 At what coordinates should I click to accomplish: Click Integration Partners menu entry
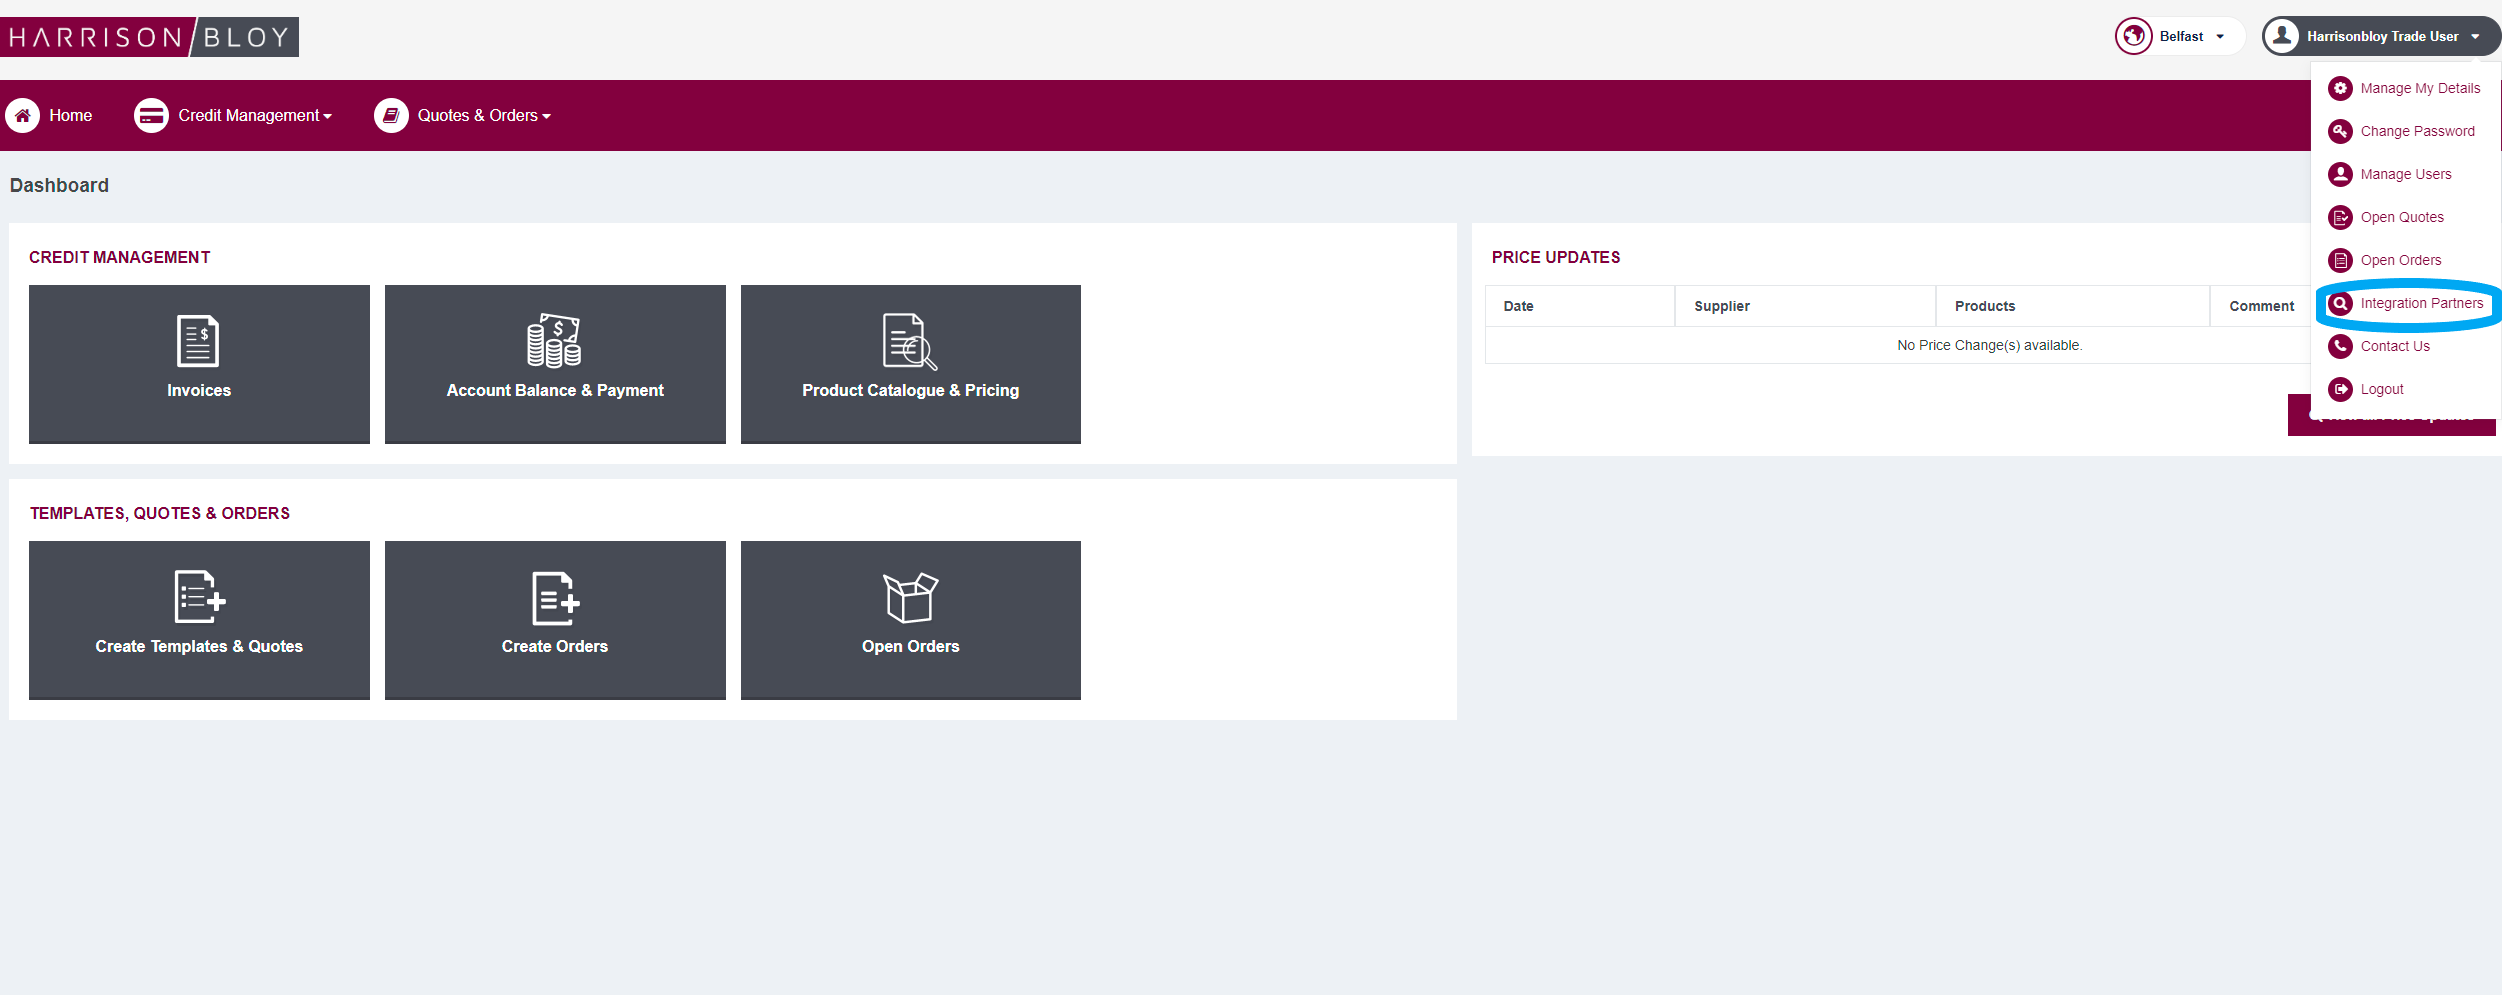pyautogui.click(x=2420, y=304)
